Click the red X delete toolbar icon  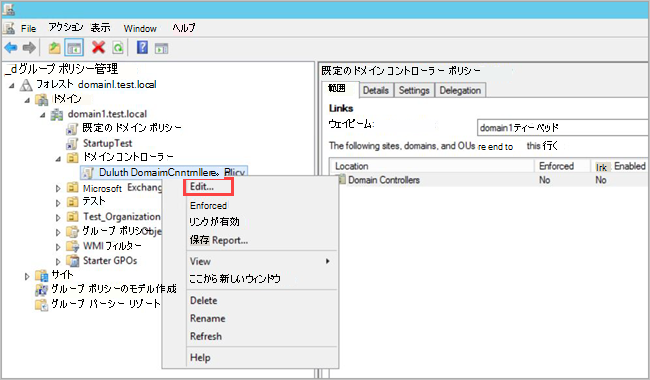pos(98,48)
